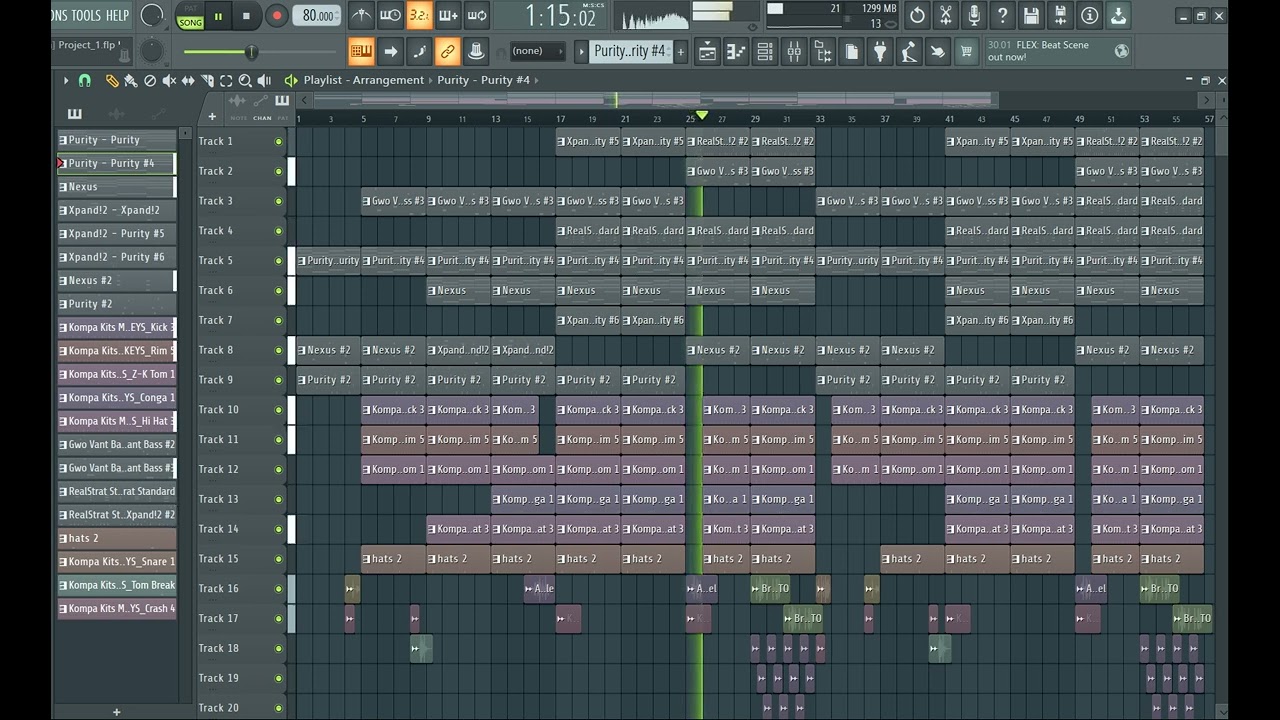Switch to SONG mode
Screen dimensions: 1280x720
[190, 22]
